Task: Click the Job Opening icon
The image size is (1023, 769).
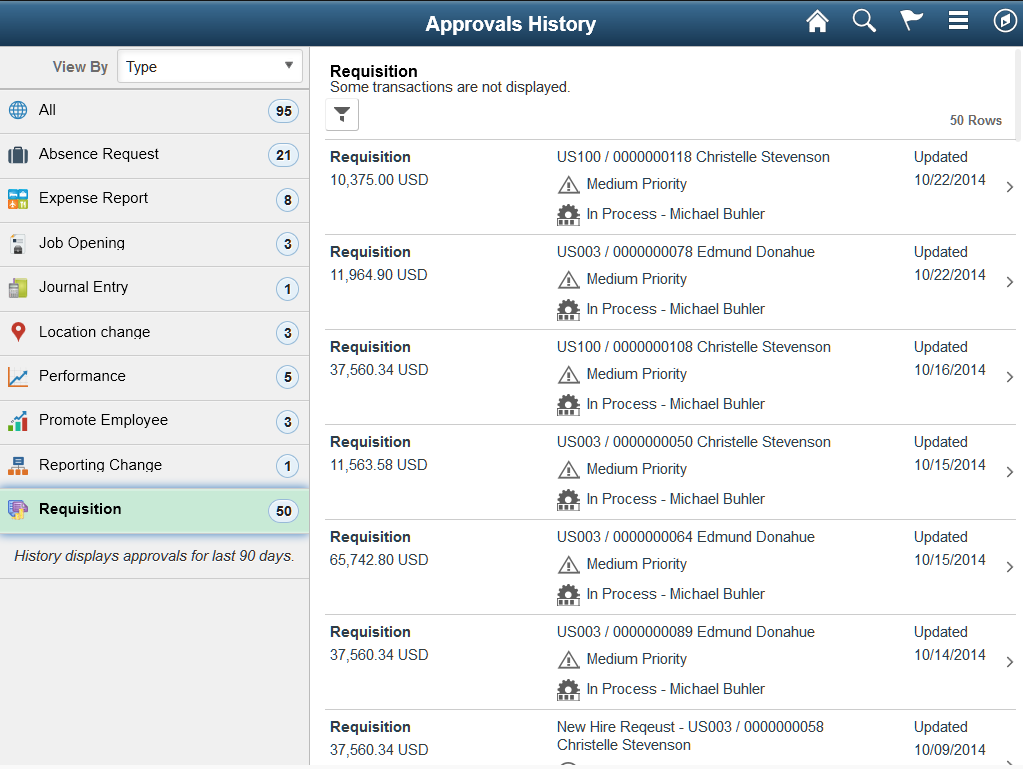Action: (18, 244)
